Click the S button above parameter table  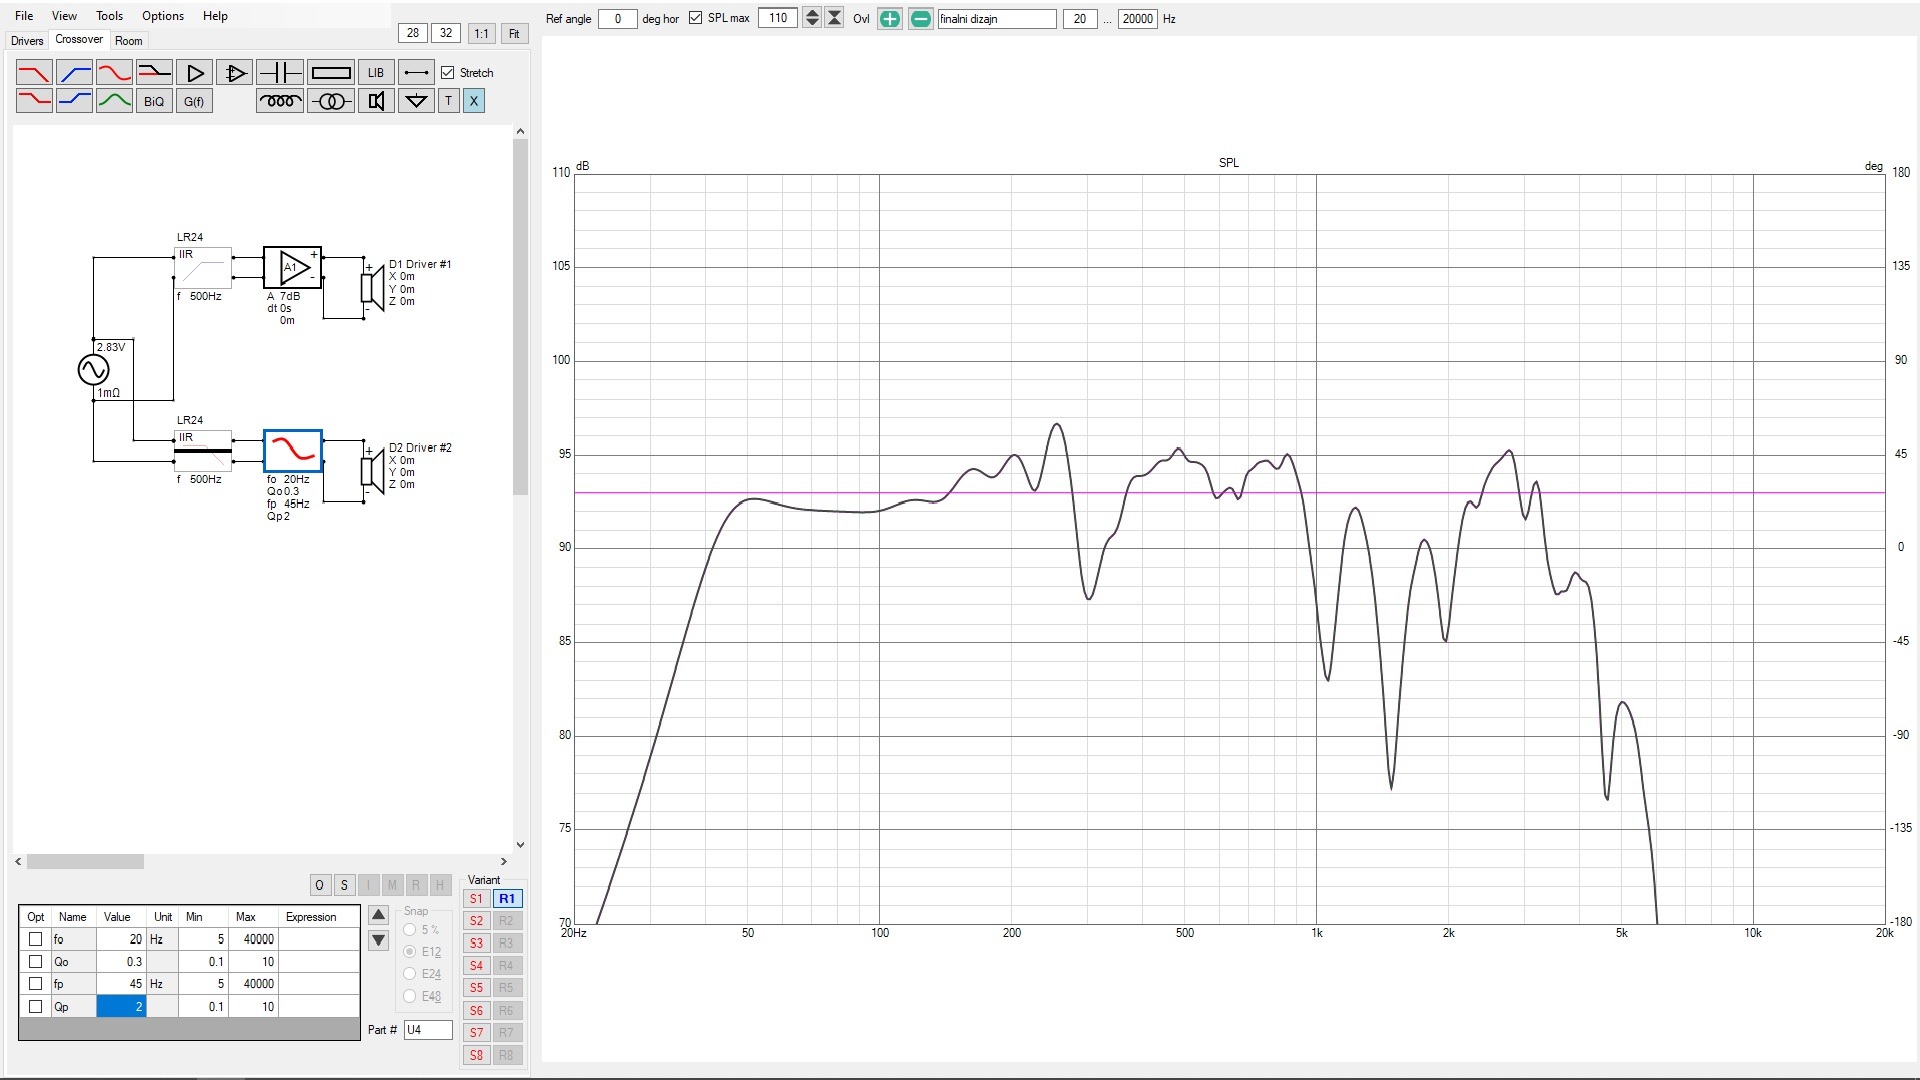(x=344, y=885)
